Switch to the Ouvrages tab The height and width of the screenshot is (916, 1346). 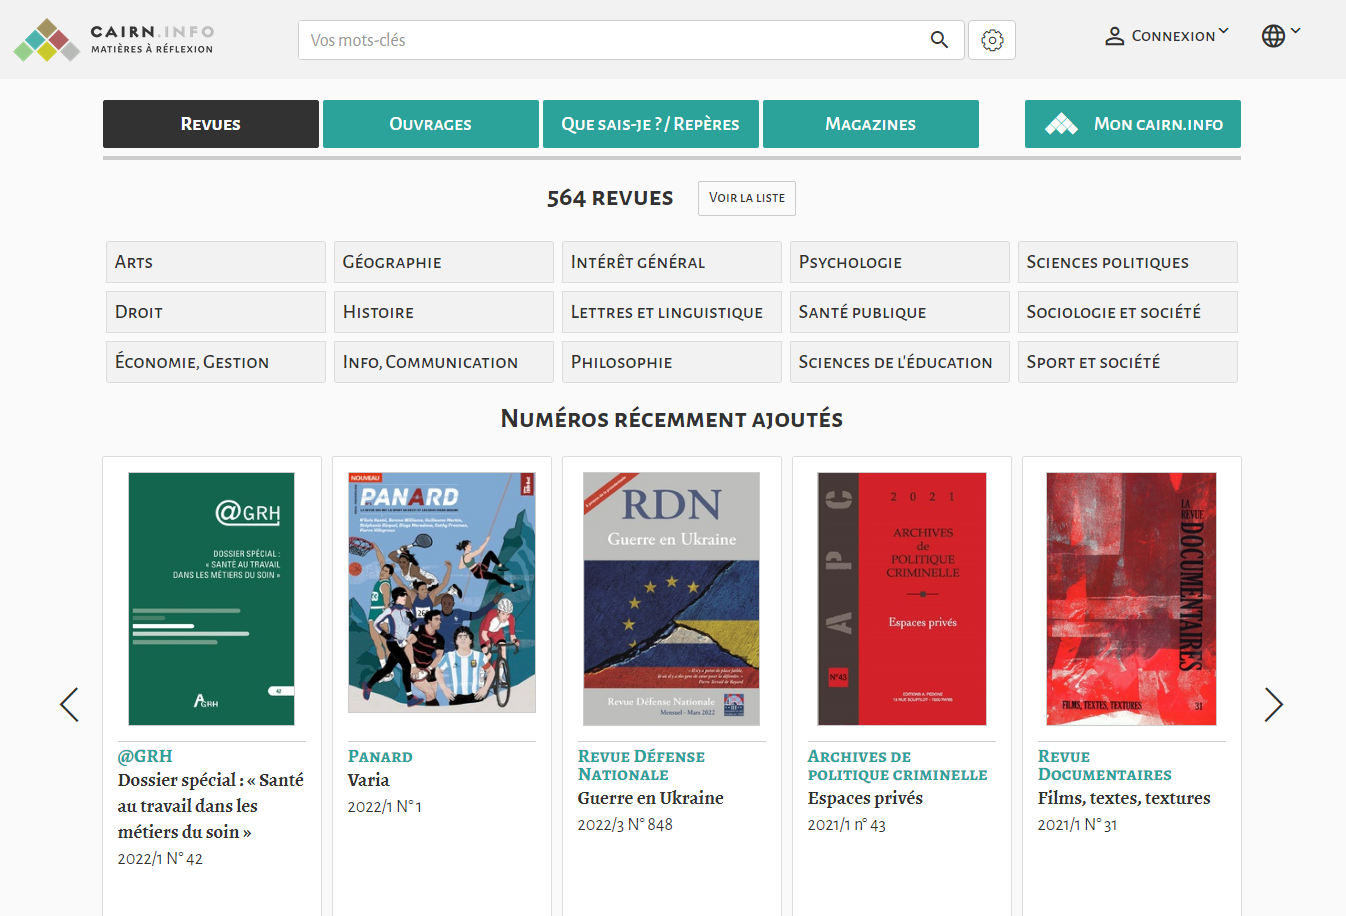pos(430,124)
